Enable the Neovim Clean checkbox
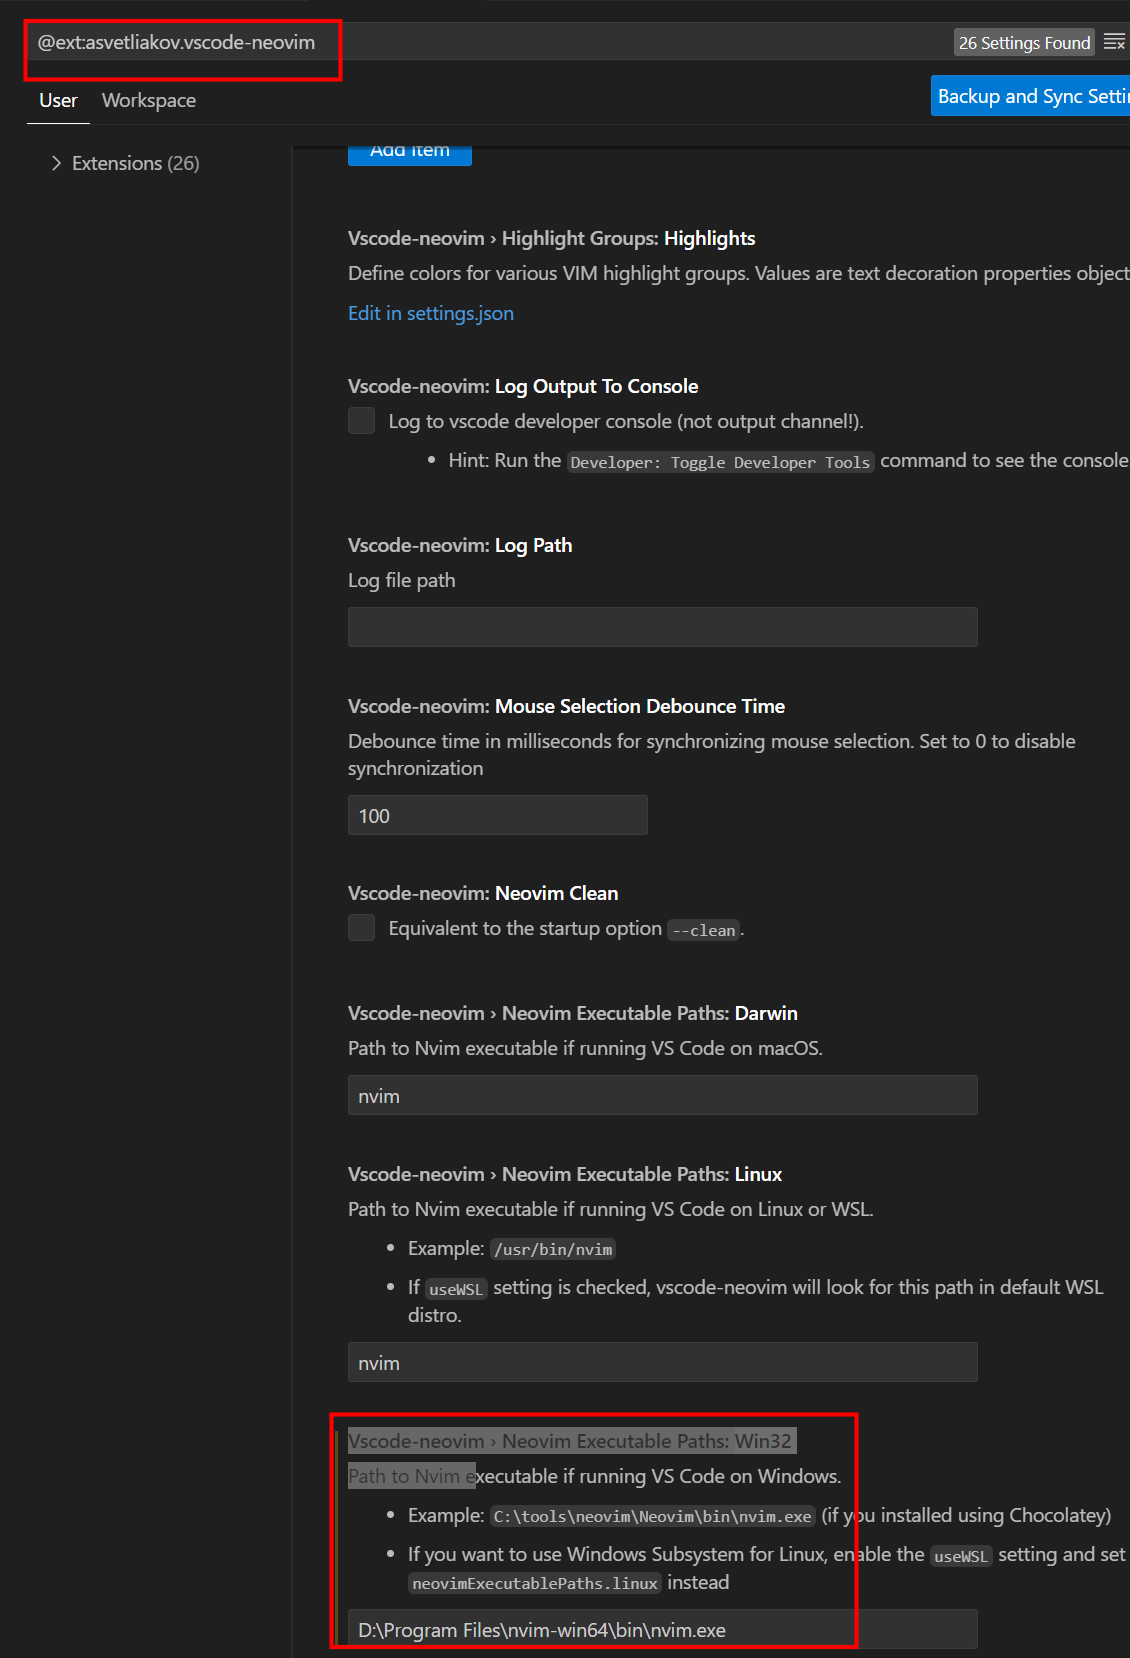Screen dimensions: 1130x1658 tap(361, 927)
